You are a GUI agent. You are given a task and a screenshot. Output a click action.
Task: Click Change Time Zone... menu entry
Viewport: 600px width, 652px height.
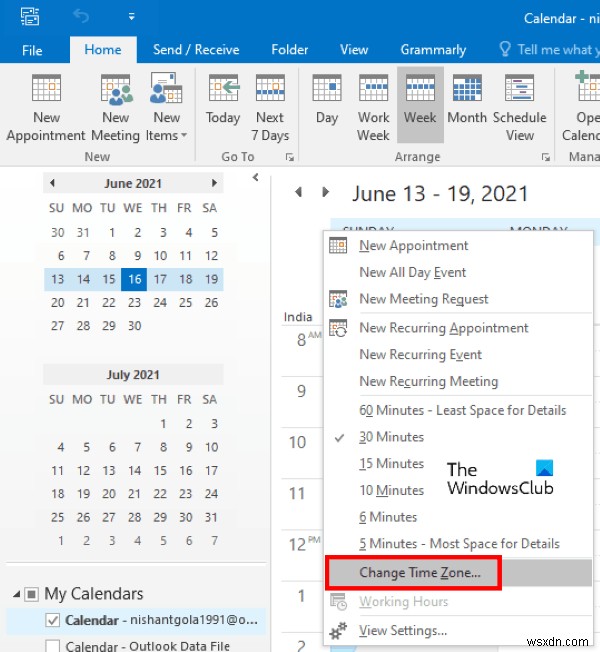458,573
